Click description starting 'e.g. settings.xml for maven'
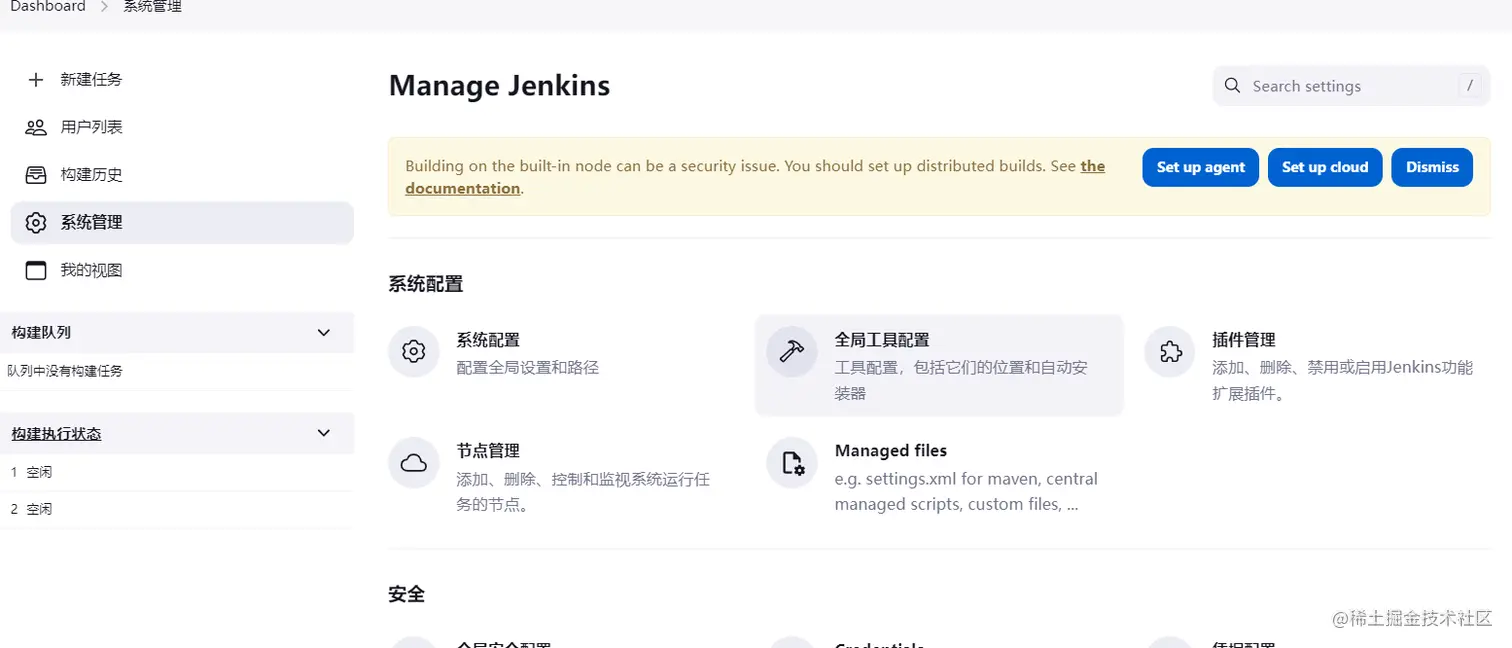The width and height of the screenshot is (1512, 648). (x=966, y=492)
